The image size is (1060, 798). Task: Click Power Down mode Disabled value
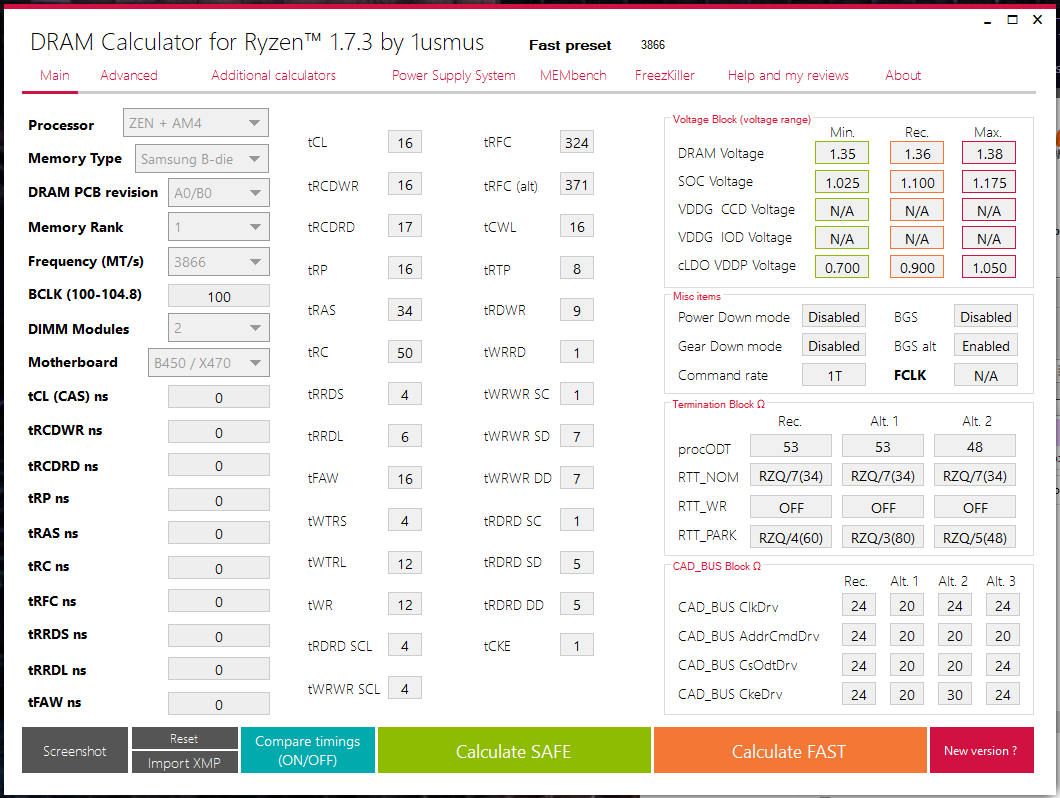tap(834, 316)
